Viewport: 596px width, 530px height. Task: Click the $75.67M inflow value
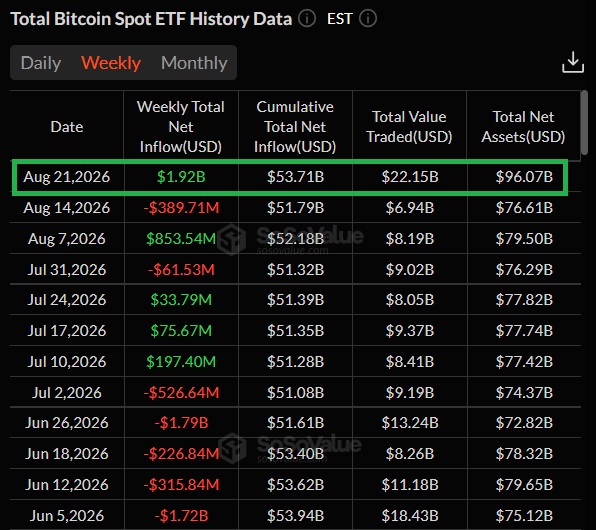tap(181, 330)
